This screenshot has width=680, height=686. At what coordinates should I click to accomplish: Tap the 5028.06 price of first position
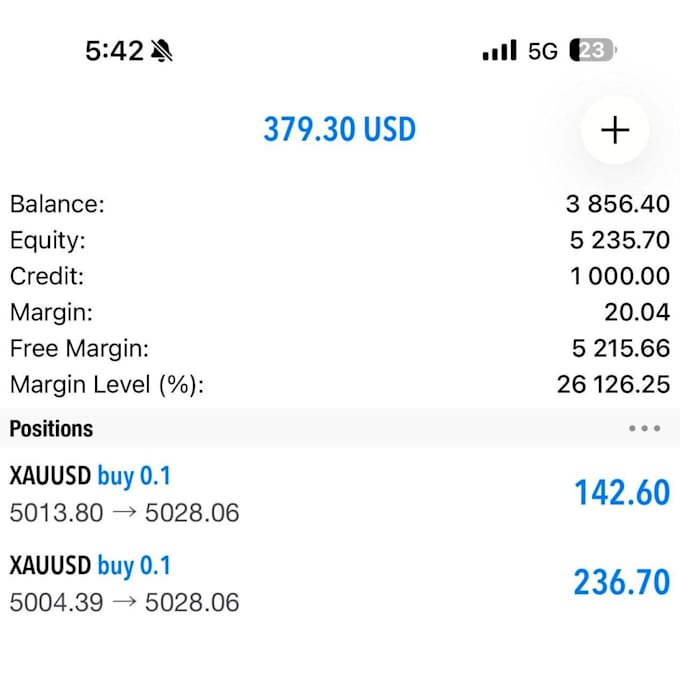coord(192,512)
